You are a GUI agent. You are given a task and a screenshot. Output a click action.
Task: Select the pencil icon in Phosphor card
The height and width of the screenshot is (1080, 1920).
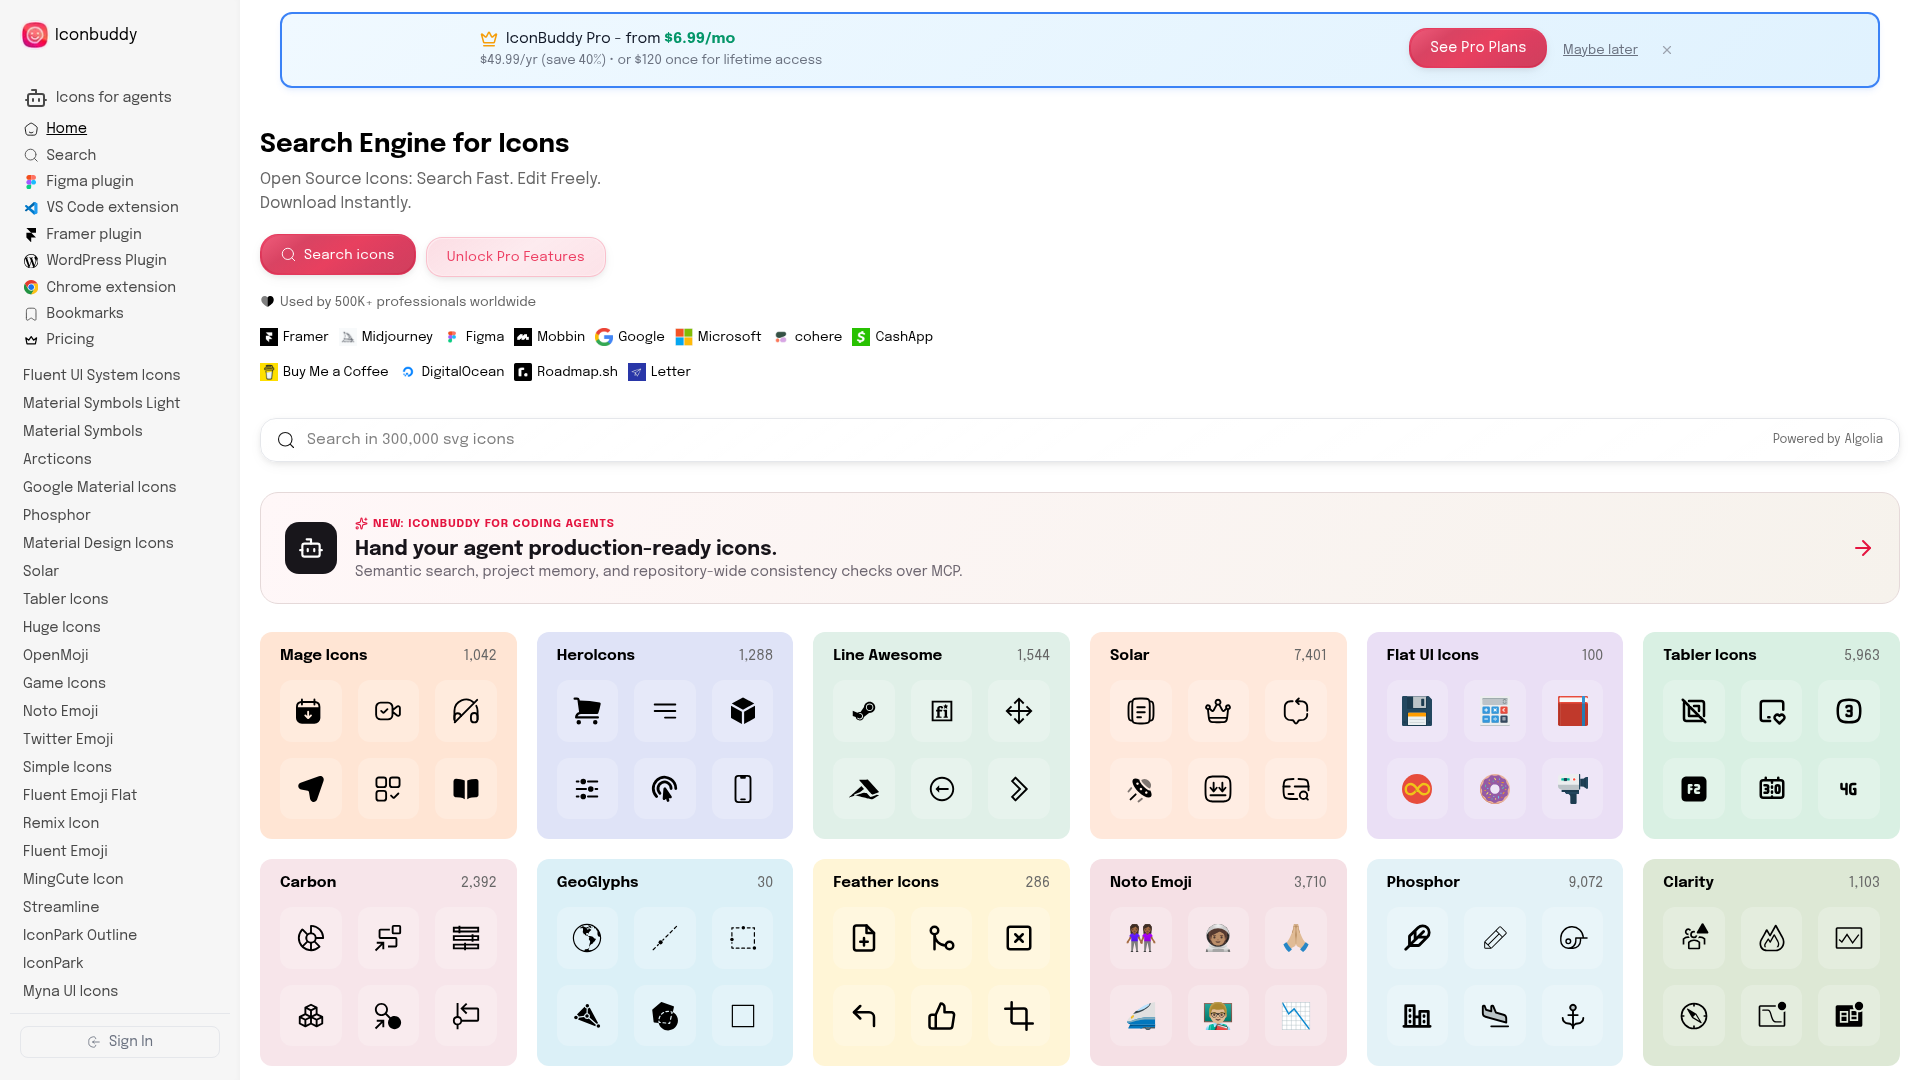click(1495, 938)
